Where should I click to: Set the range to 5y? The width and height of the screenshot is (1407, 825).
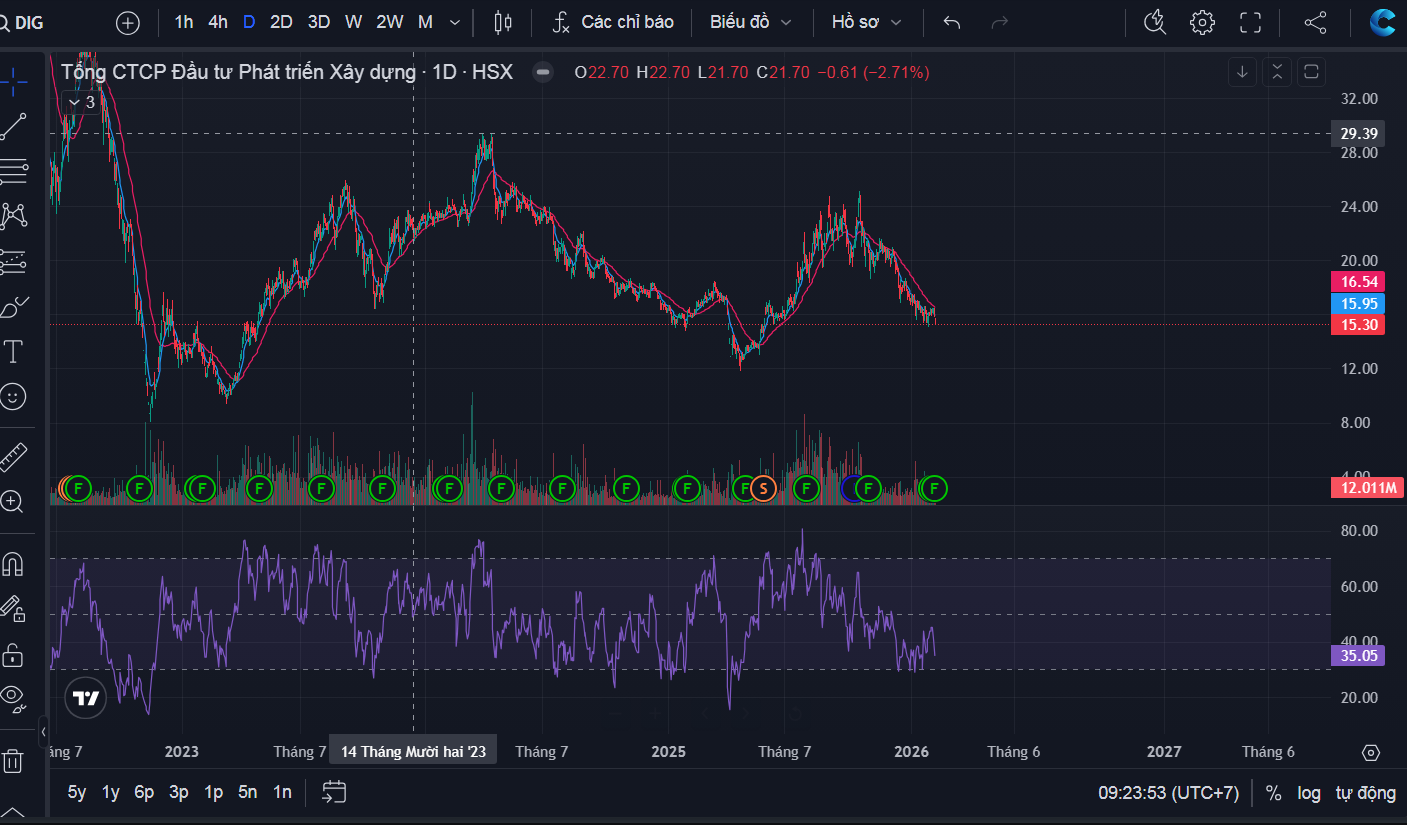click(x=77, y=792)
